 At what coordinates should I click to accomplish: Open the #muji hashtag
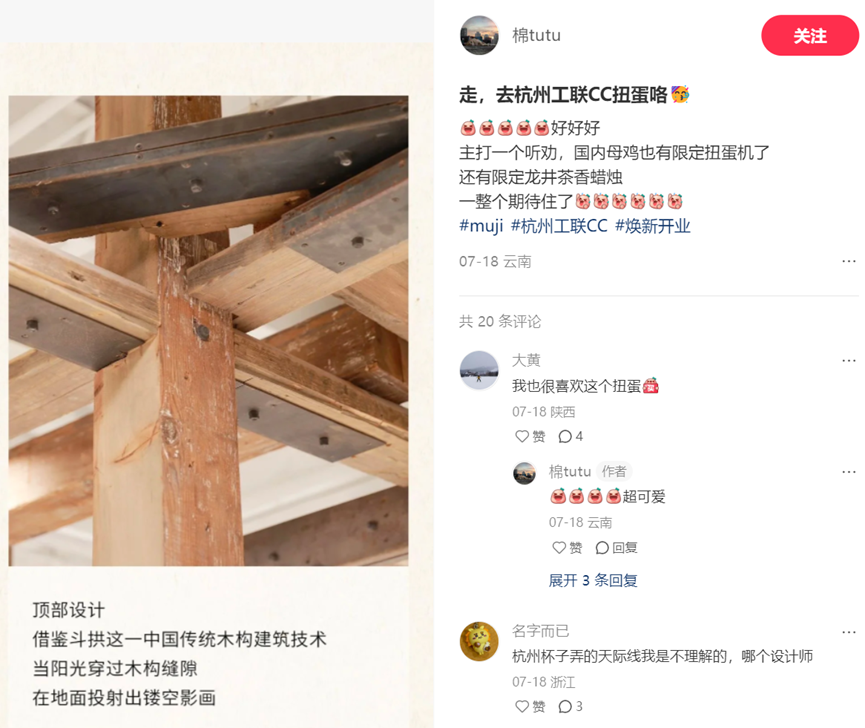(x=481, y=226)
